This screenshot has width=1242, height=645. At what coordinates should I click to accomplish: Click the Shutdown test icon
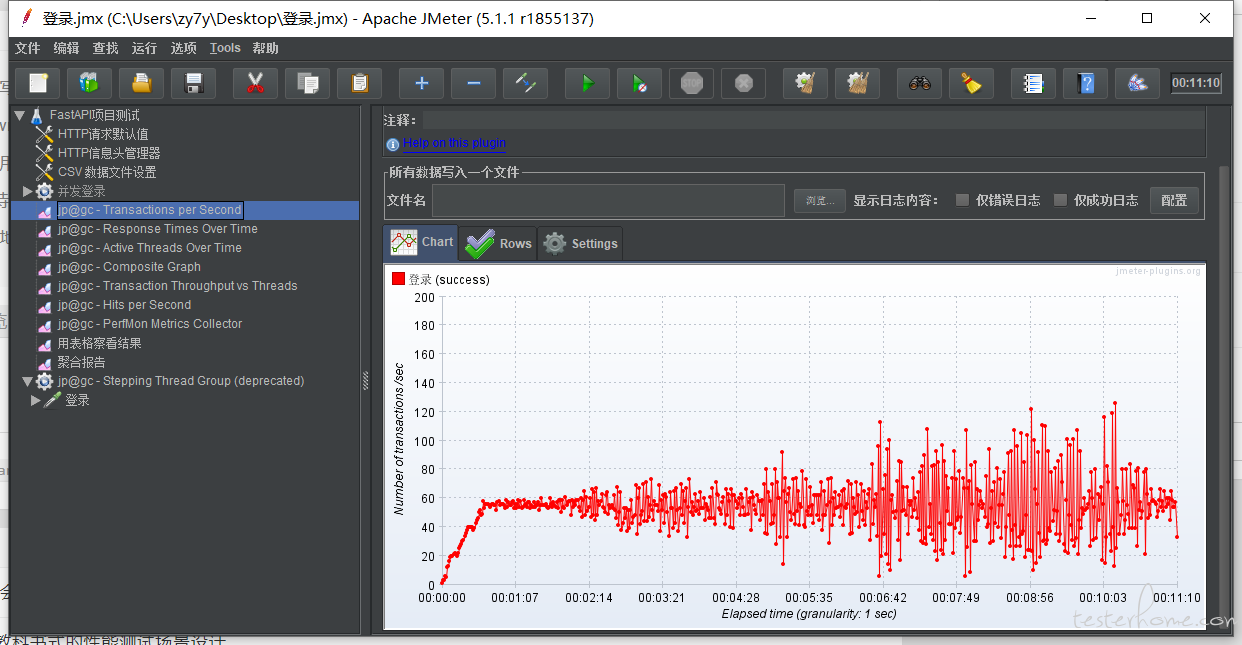(x=744, y=84)
